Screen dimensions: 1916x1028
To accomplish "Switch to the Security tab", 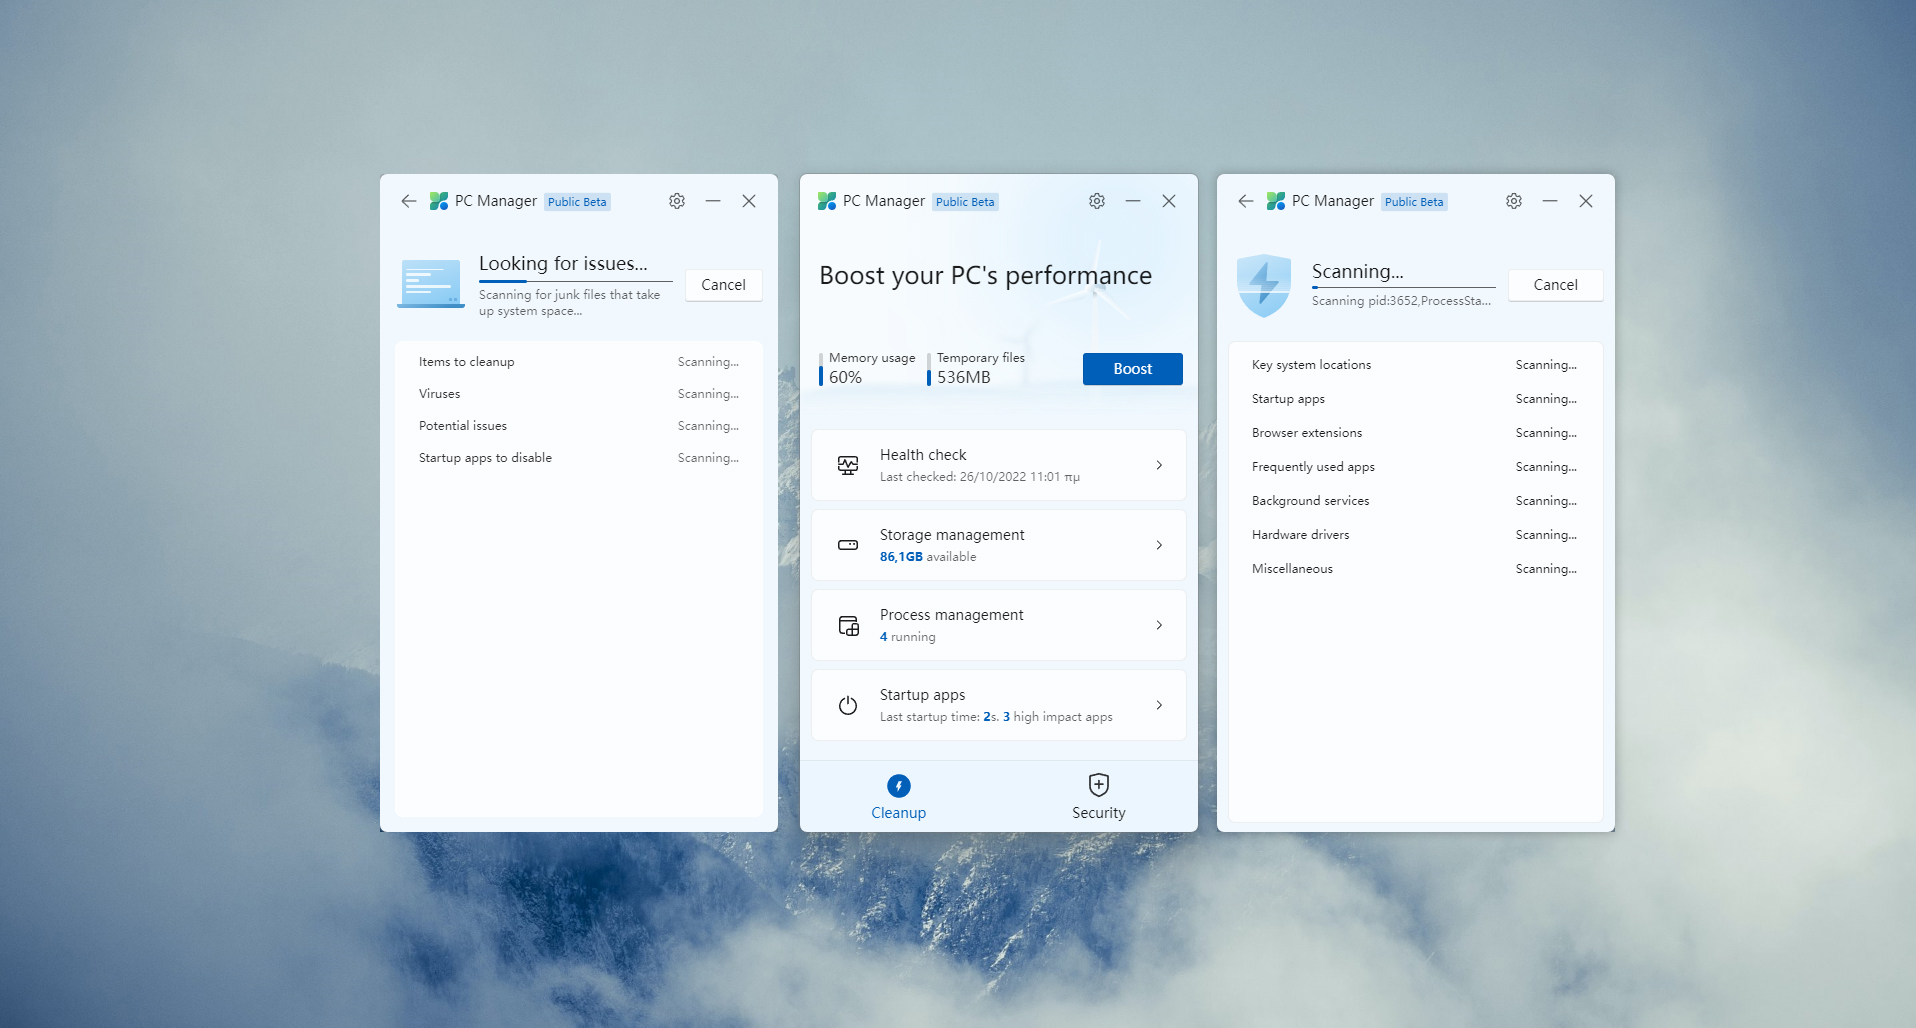I will [1098, 795].
